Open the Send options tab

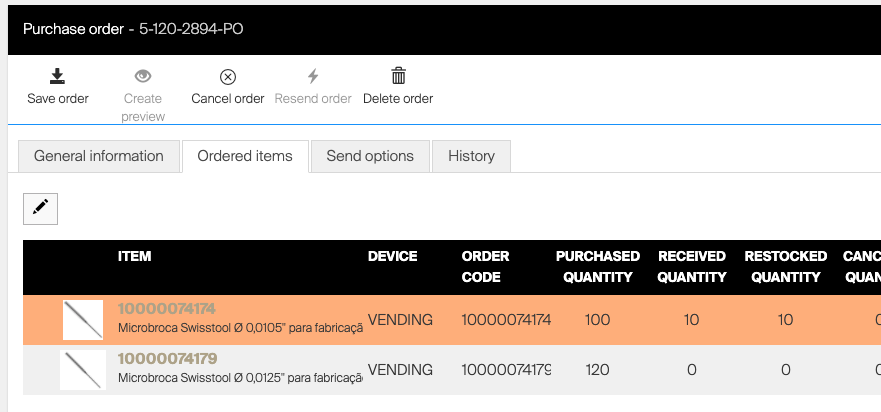(x=370, y=156)
